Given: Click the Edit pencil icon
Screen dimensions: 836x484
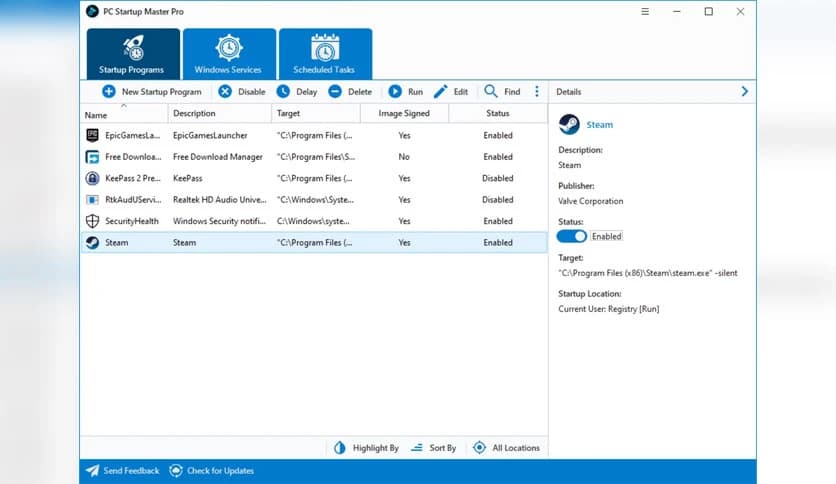Looking at the screenshot, I should pyautogui.click(x=440, y=91).
